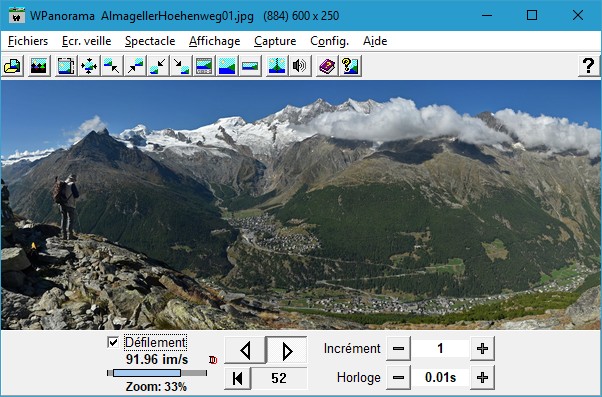
Task: Click the WPanorama app icon in title bar
Action: pos(17,16)
